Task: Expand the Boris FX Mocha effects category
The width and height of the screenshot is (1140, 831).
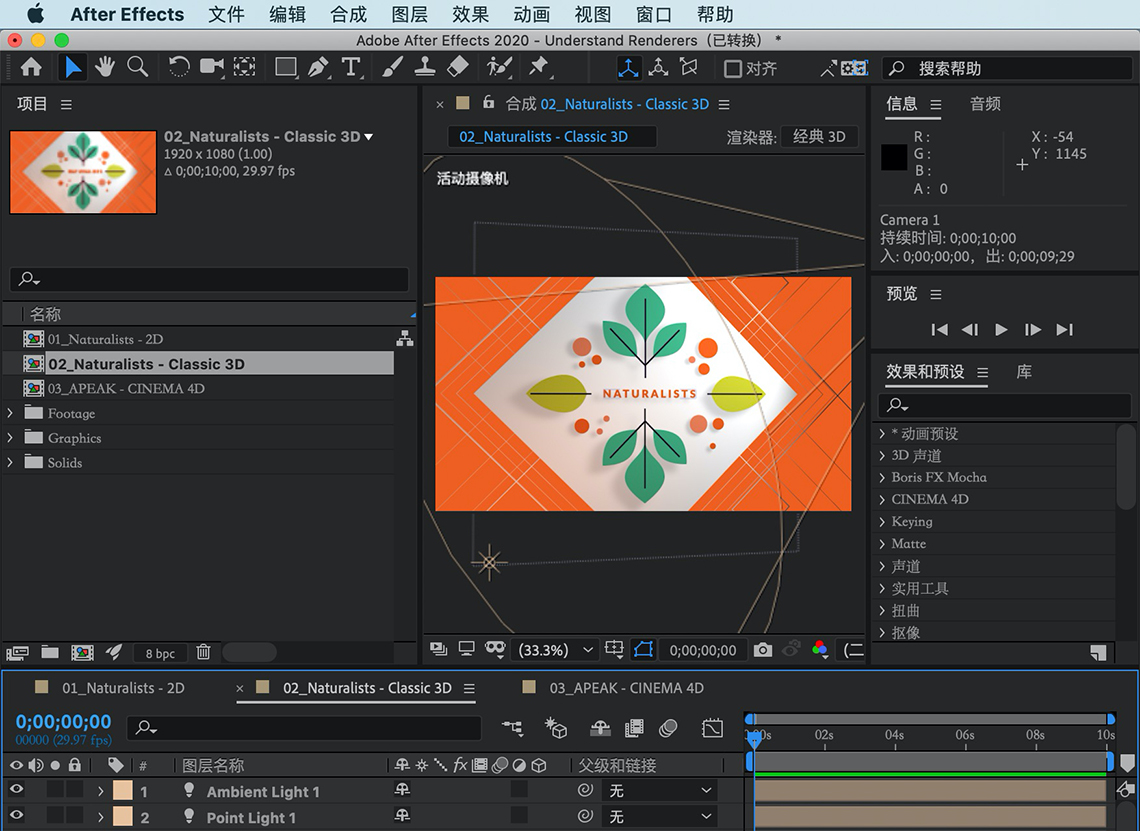Action: 881,477
